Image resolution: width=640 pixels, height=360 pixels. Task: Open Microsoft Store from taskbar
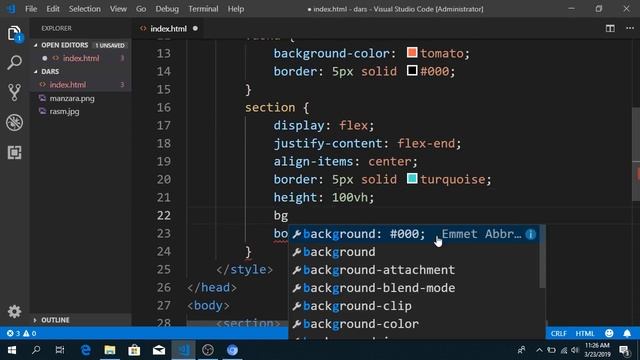[134, 350]
